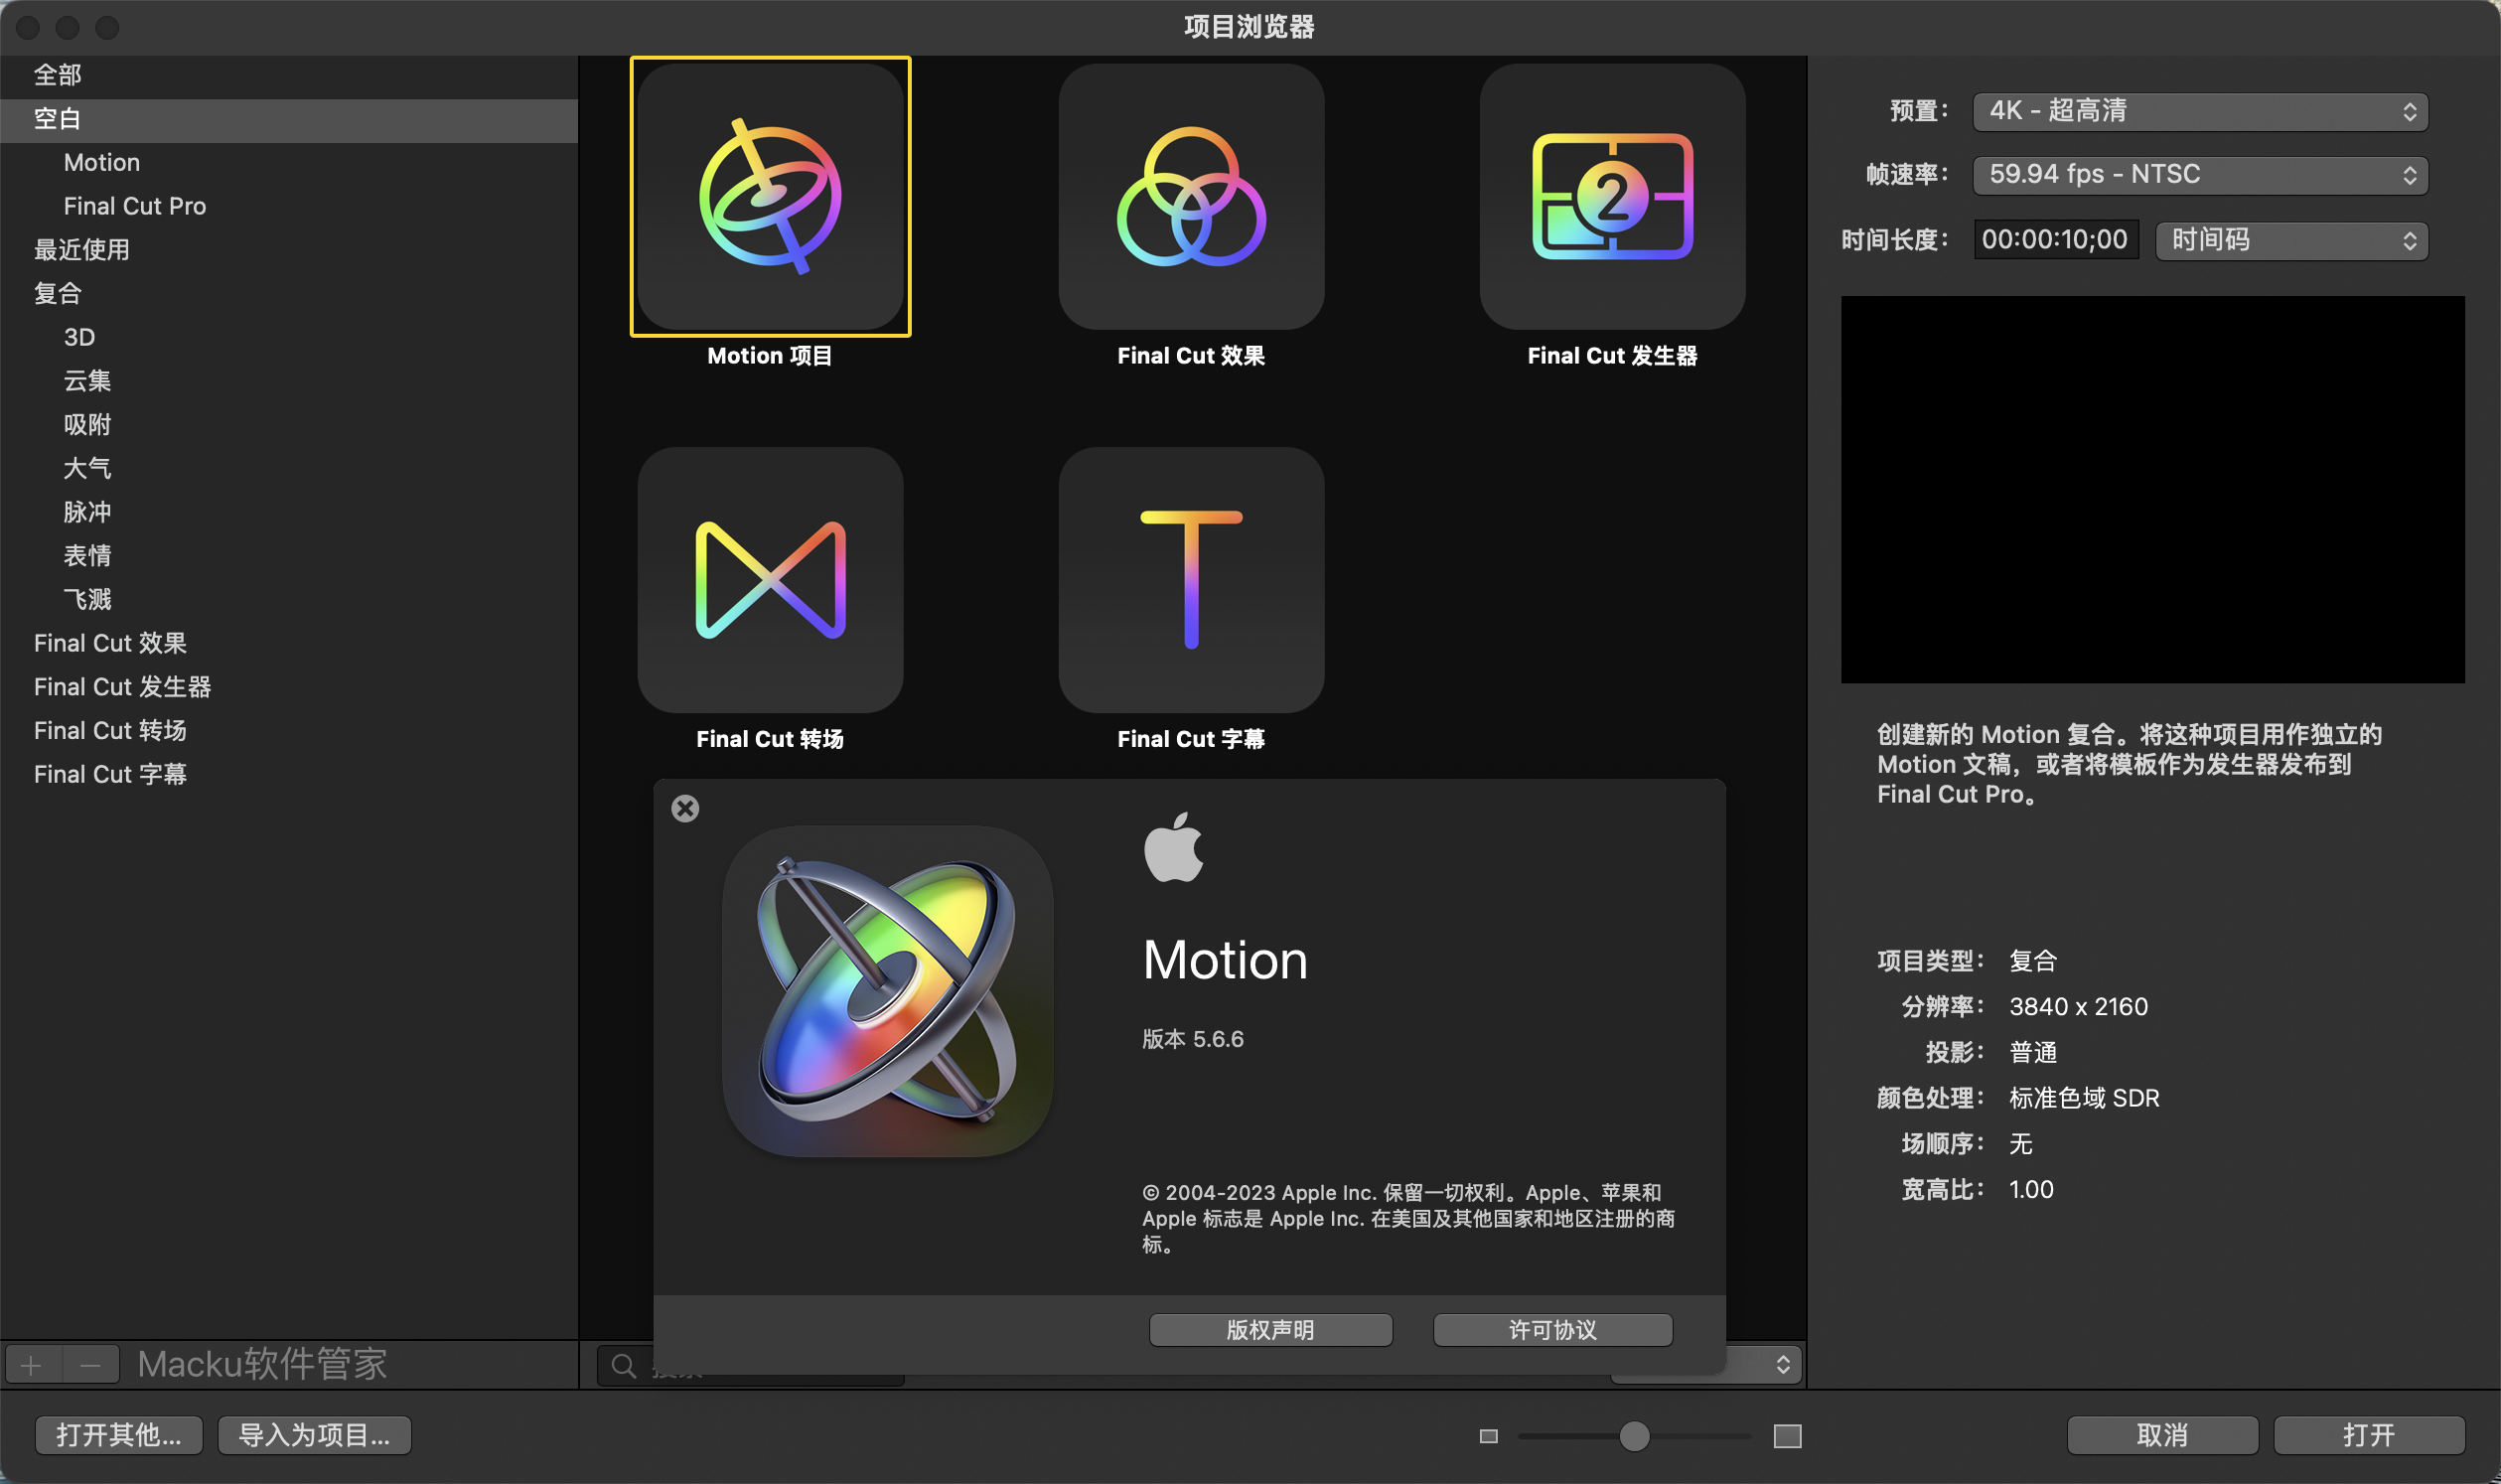Select the Final Cut 效果 template icon
This screenshot has height=1484, width=2501.
pyautogui.click(x=1191, y=196)
